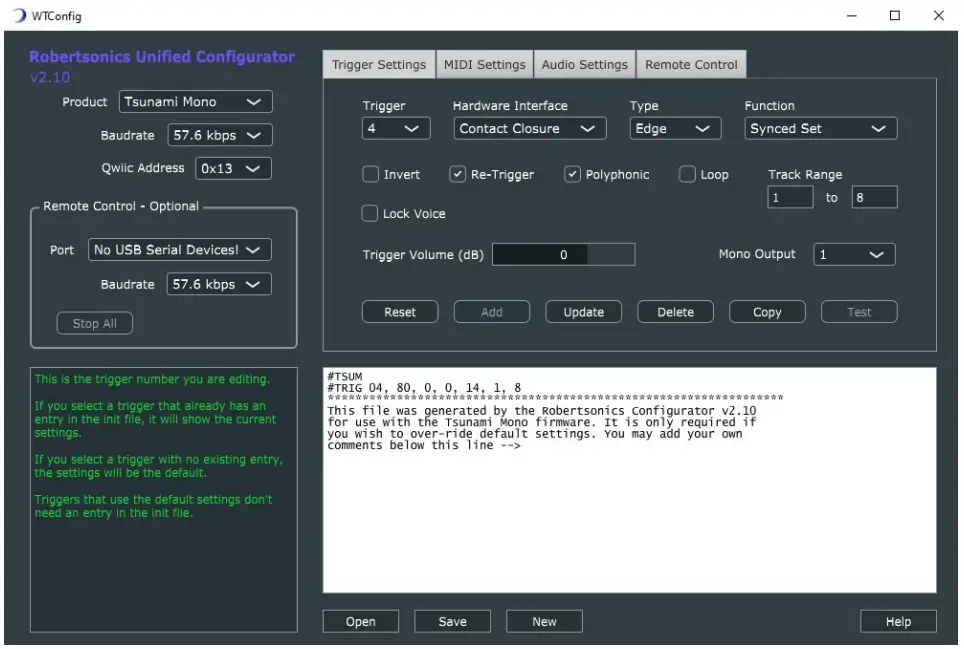Click the Help button
This screenshot has width=964, height=649.
coord(898,622)
